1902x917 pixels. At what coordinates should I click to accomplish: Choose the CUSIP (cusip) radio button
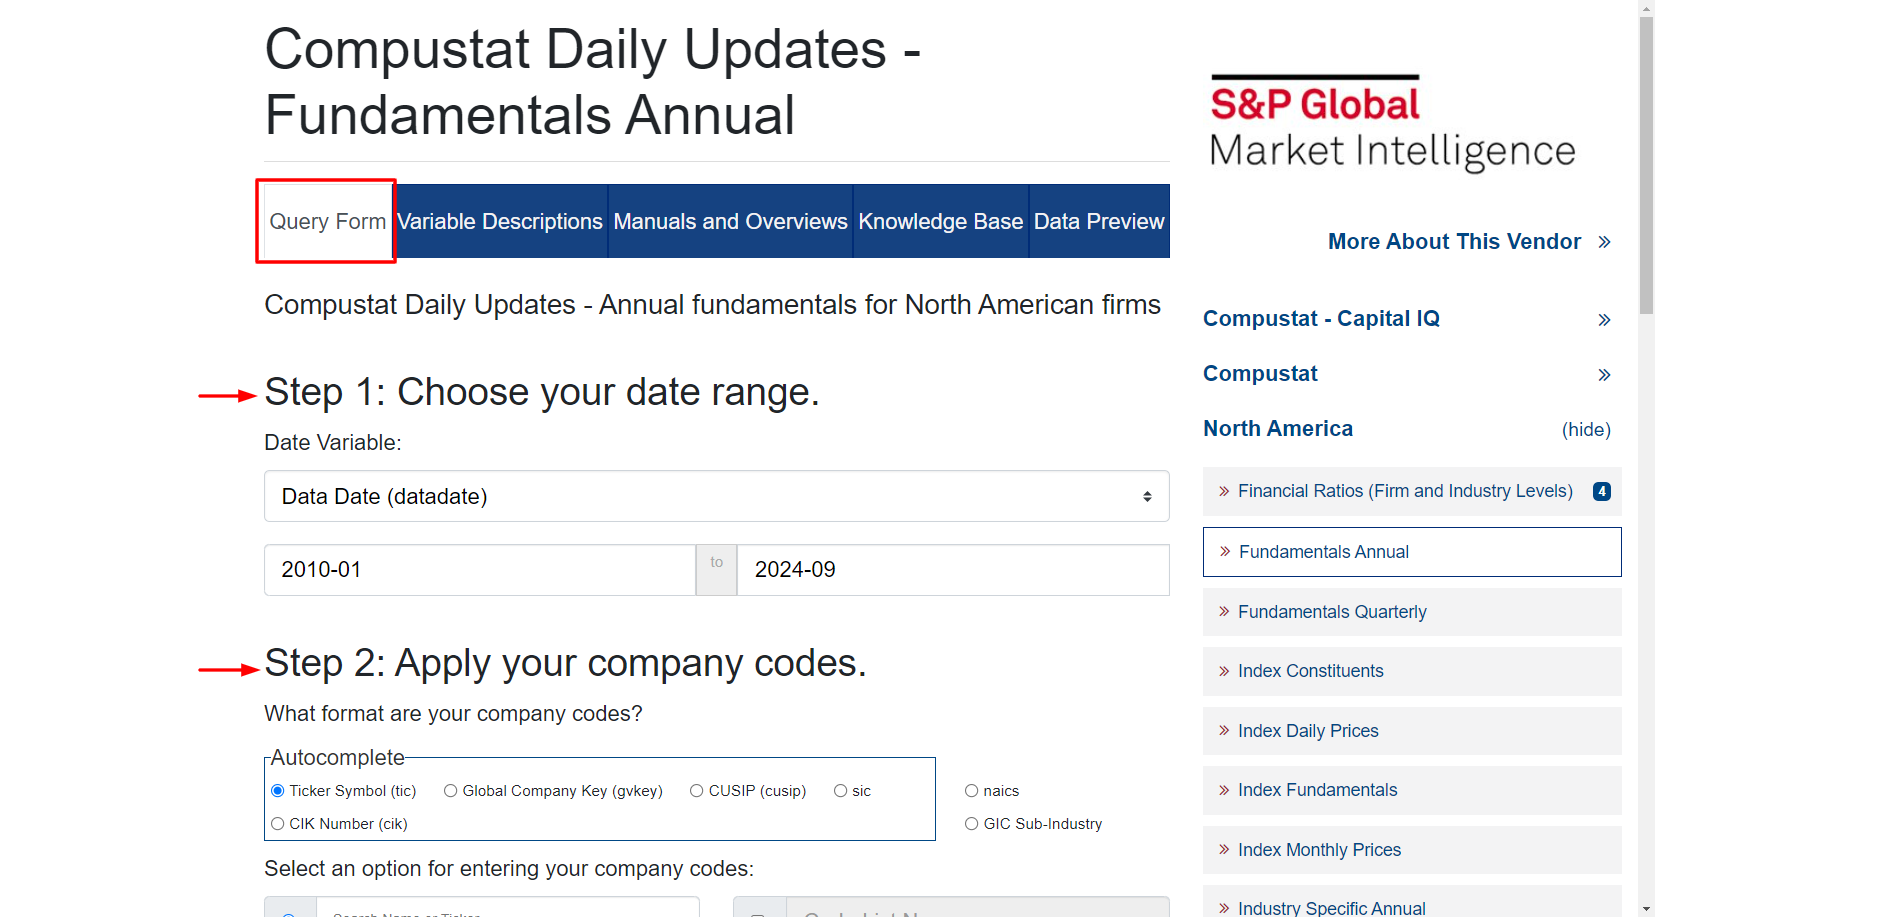pyautogui.click(x=697, y=791)
